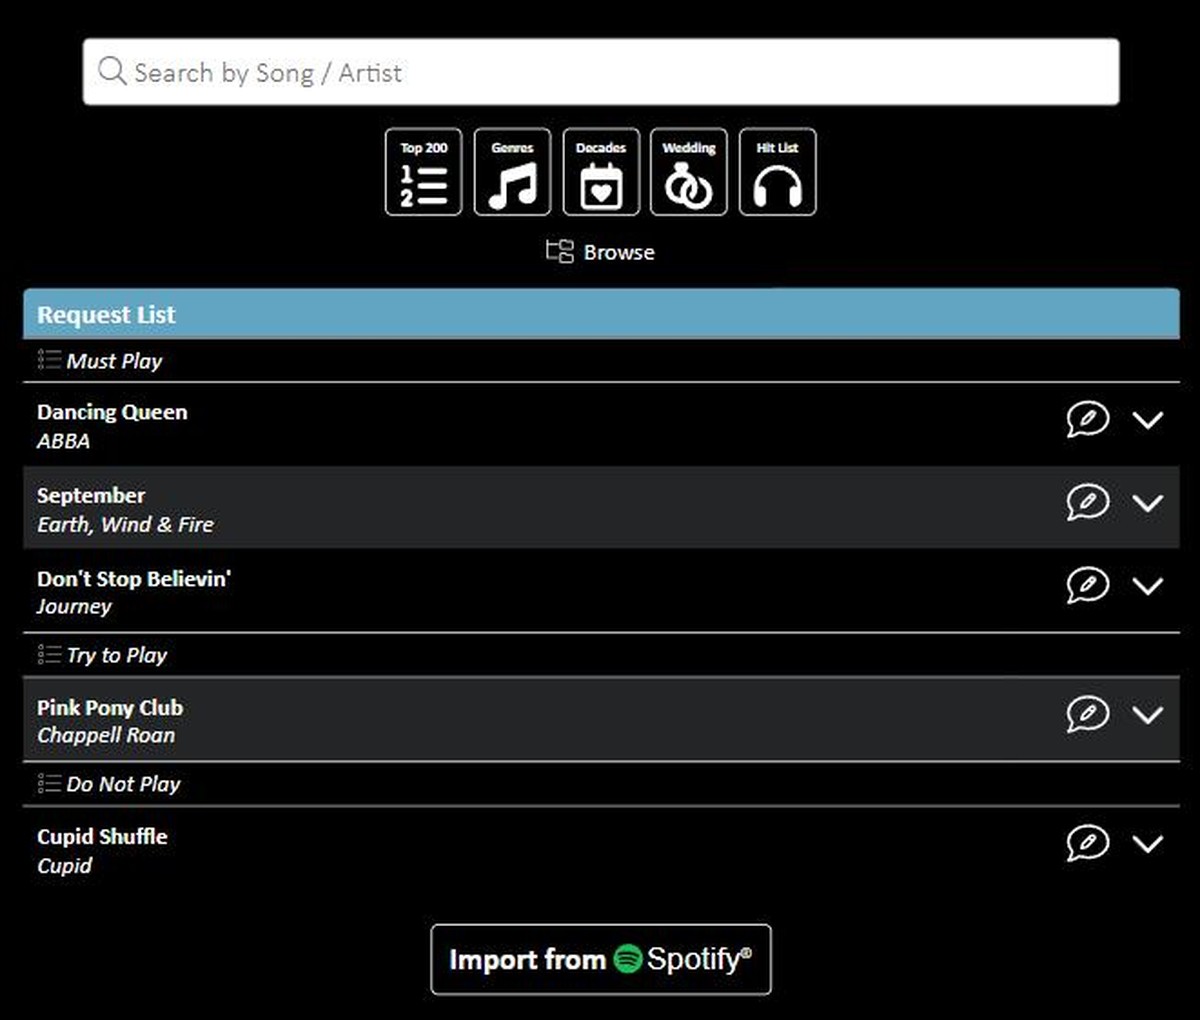The width and height of the screenshot is (1200, 1020).
Task: Open the Wedding rings category
Action: click(x=689, y=172)
